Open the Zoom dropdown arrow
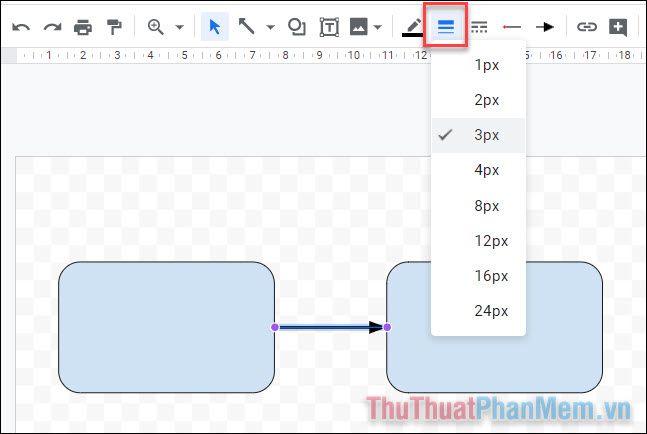Image resolution: width=647 pixels, height=434 pixels. pos(179,28)
